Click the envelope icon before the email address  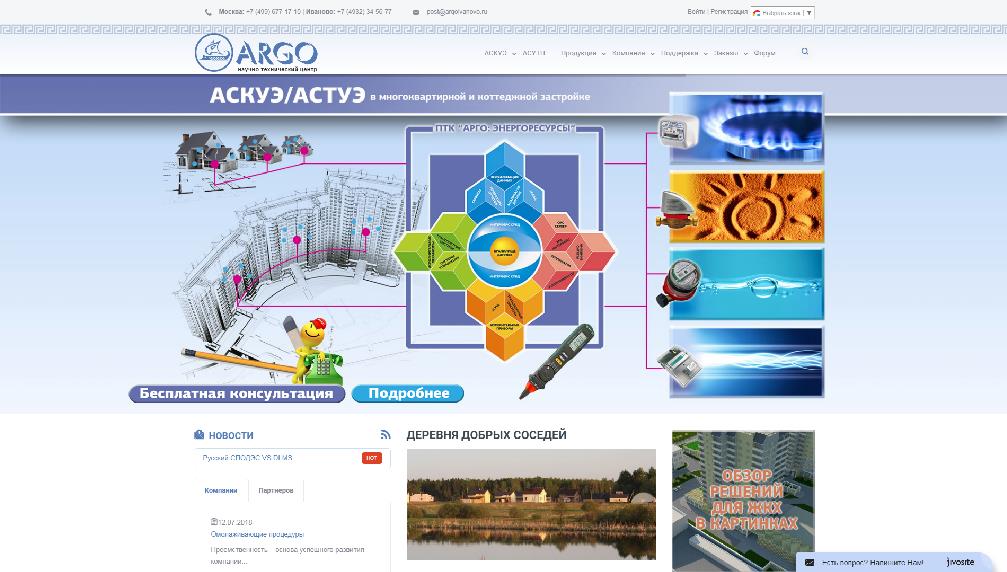[x=416, y=12]
